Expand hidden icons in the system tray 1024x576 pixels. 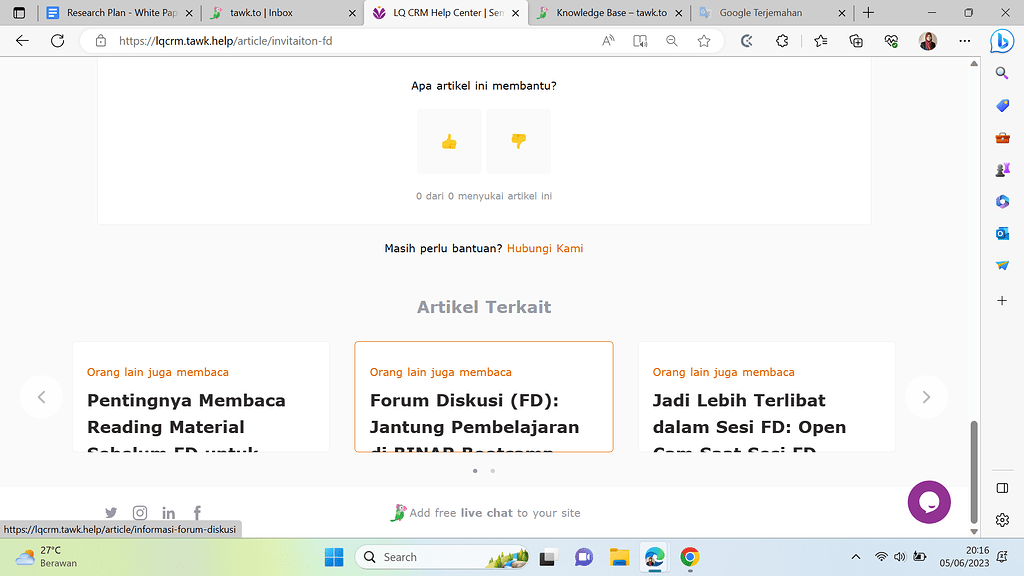pyautogui.click(x=855, y=557)
